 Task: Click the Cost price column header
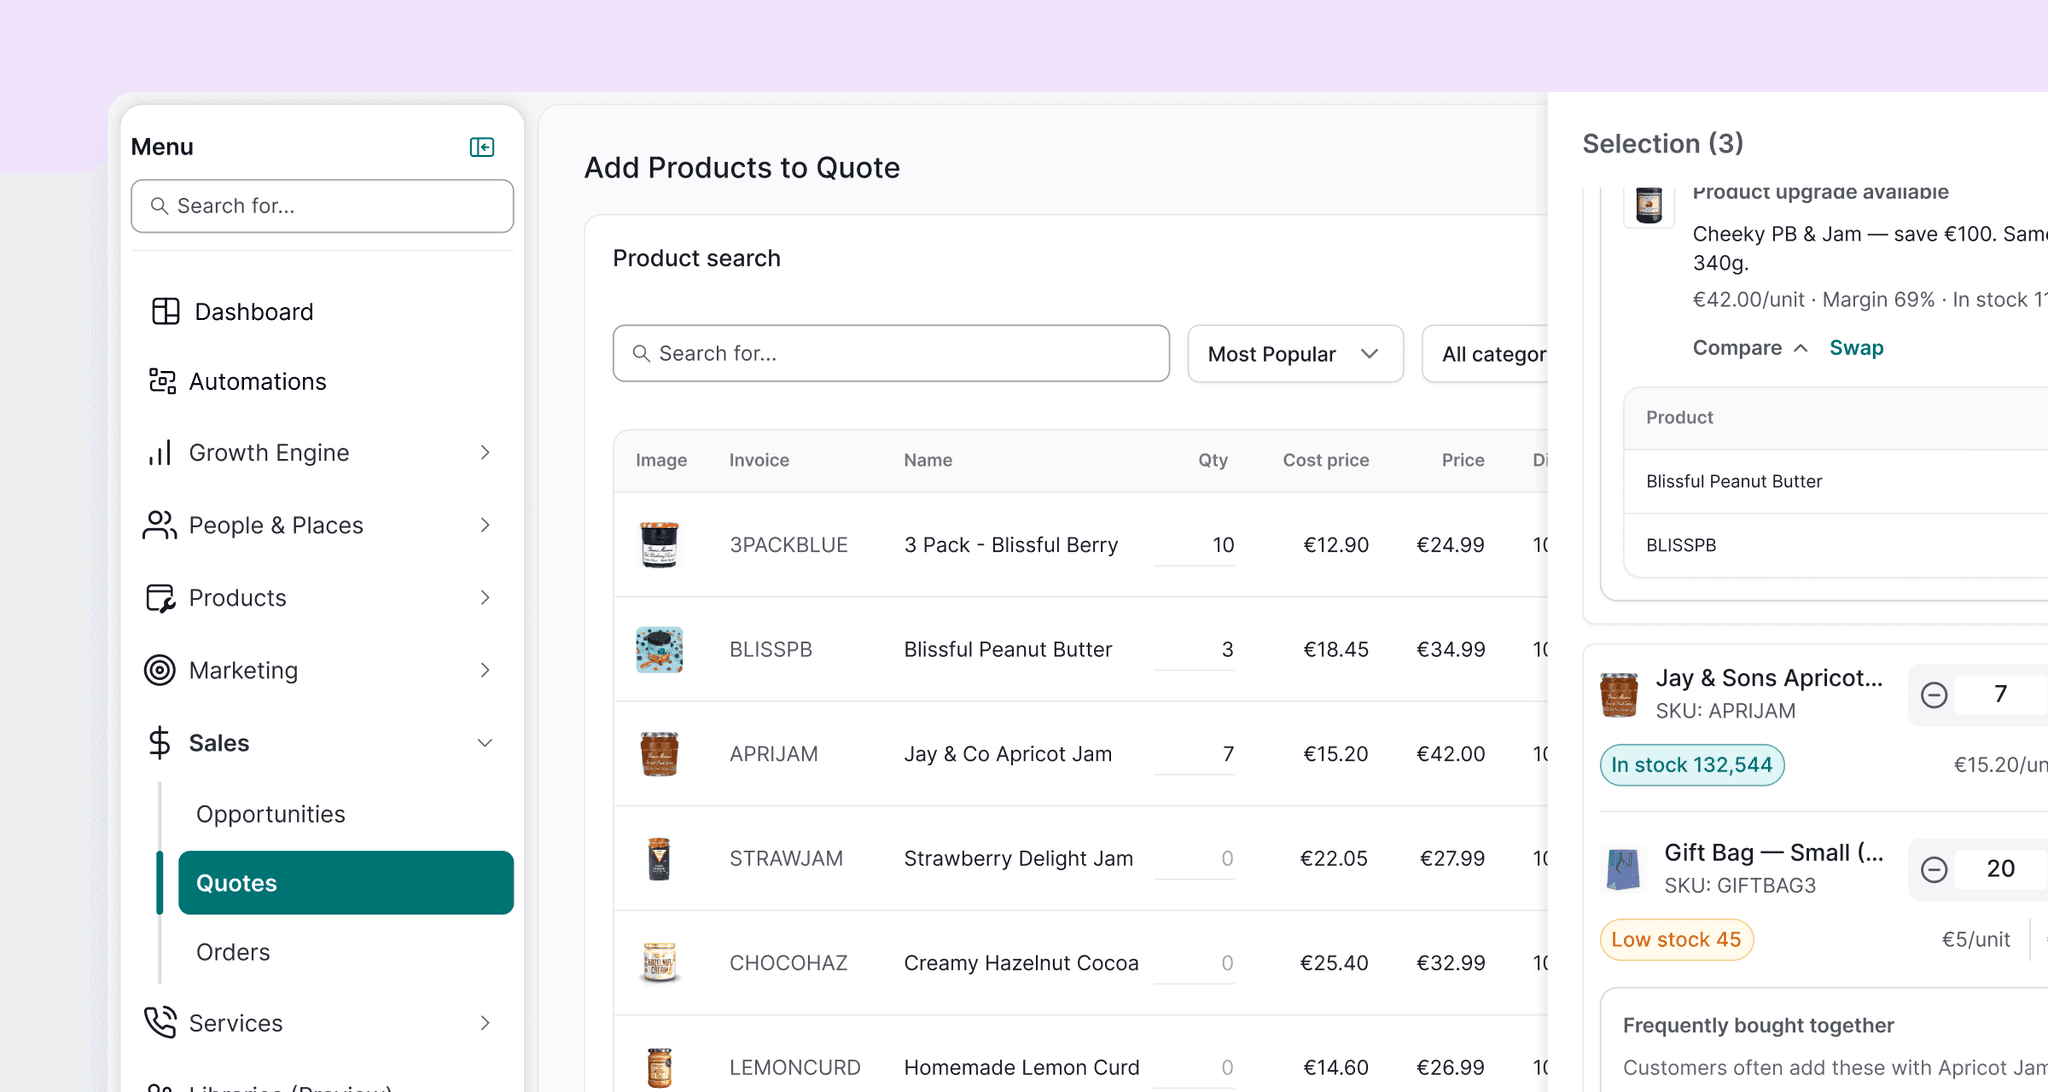(x=1326, y=460)
